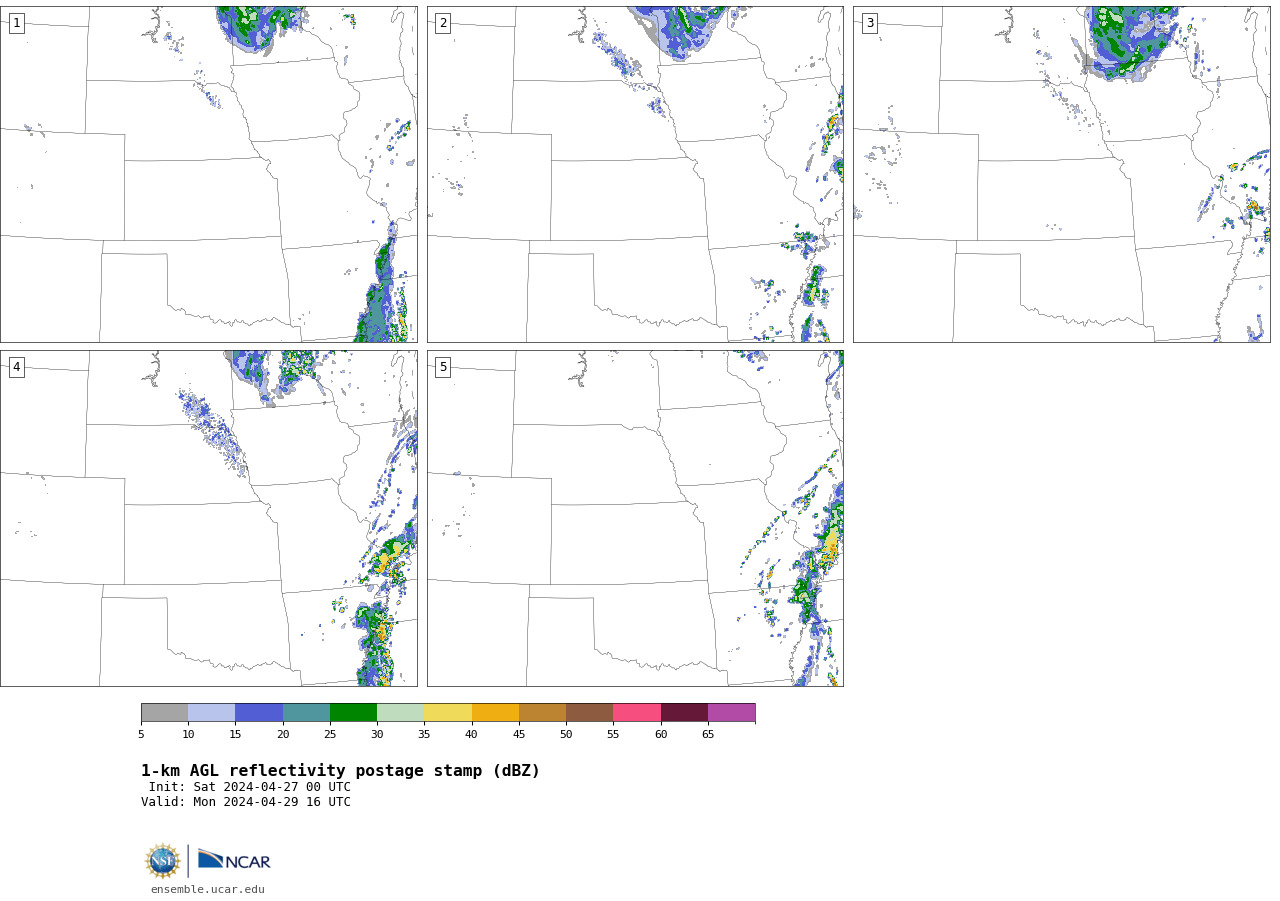The image size is (1280, 901).
Task: Click the blue 15-20 dBZ swatch
Action: [259, 713]
